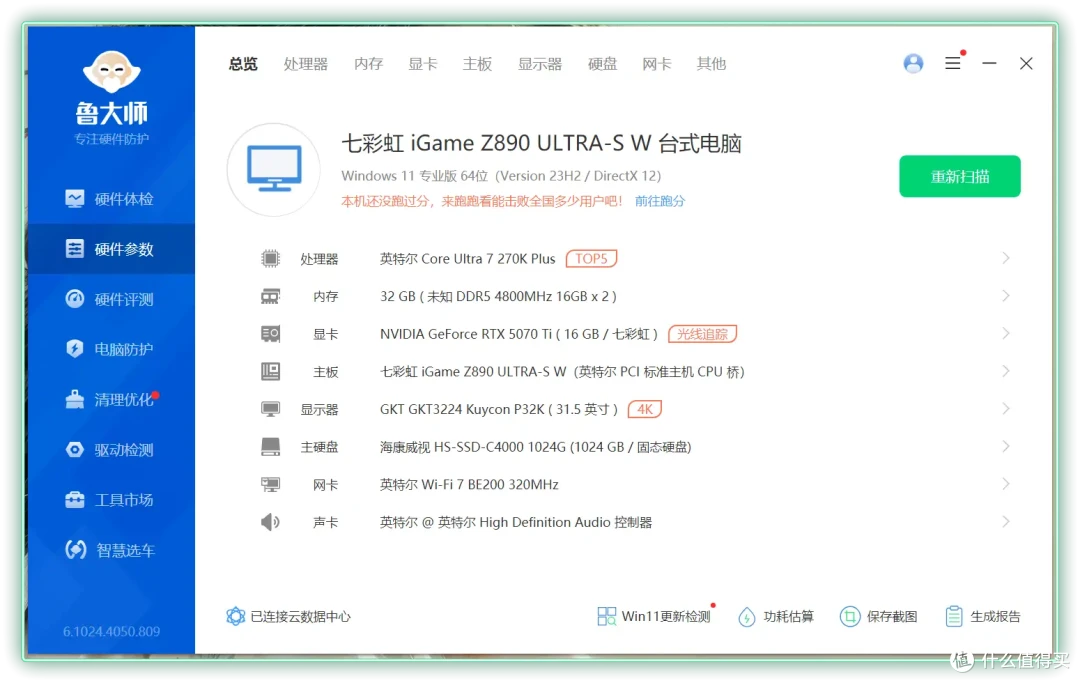Click 已连接云数据中心 status text

[x=300, y=617]
